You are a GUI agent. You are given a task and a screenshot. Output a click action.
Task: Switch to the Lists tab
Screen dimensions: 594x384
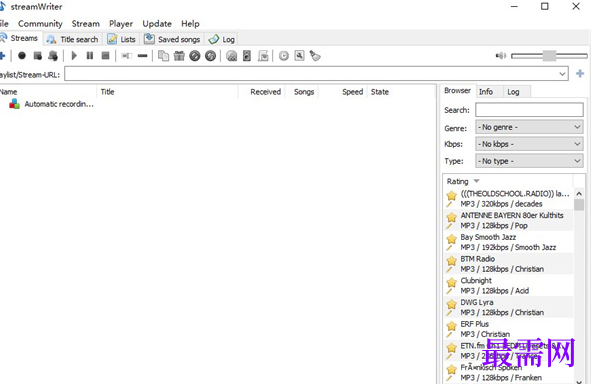click(x=122, y=39)
